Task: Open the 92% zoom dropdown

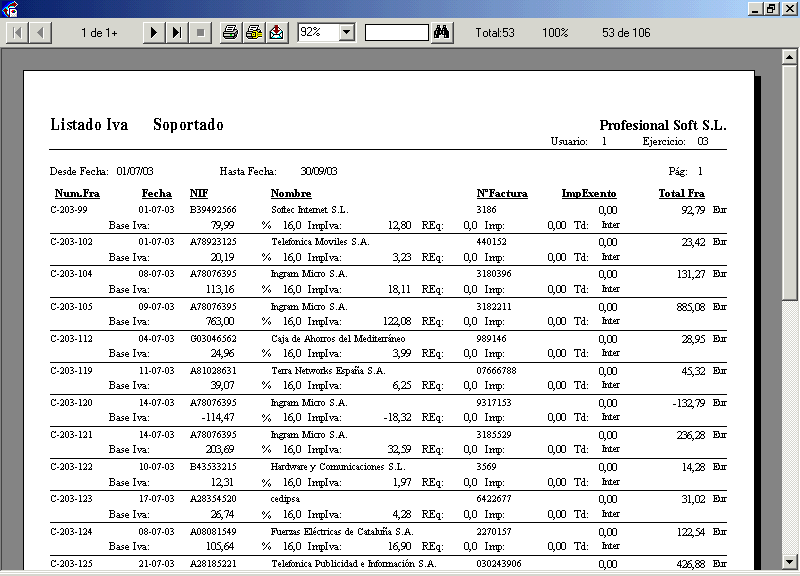Action: pyautogui.click(x=346, y=33)
